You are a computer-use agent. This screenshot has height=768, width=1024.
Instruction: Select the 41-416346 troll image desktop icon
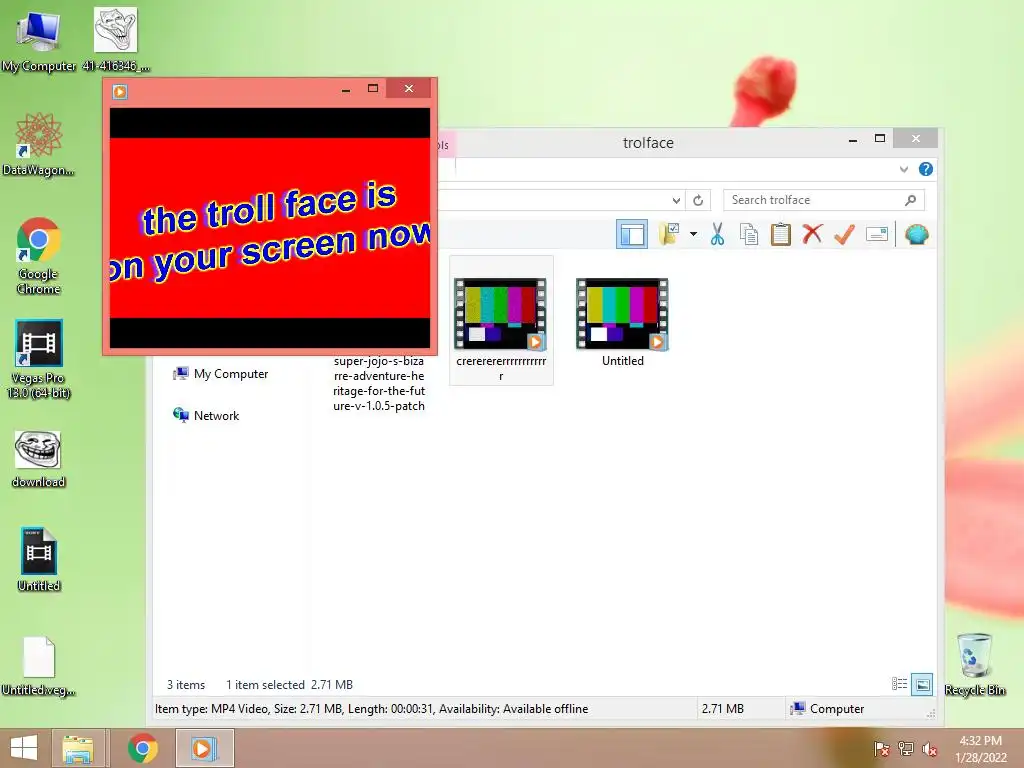tap(116, 39)
